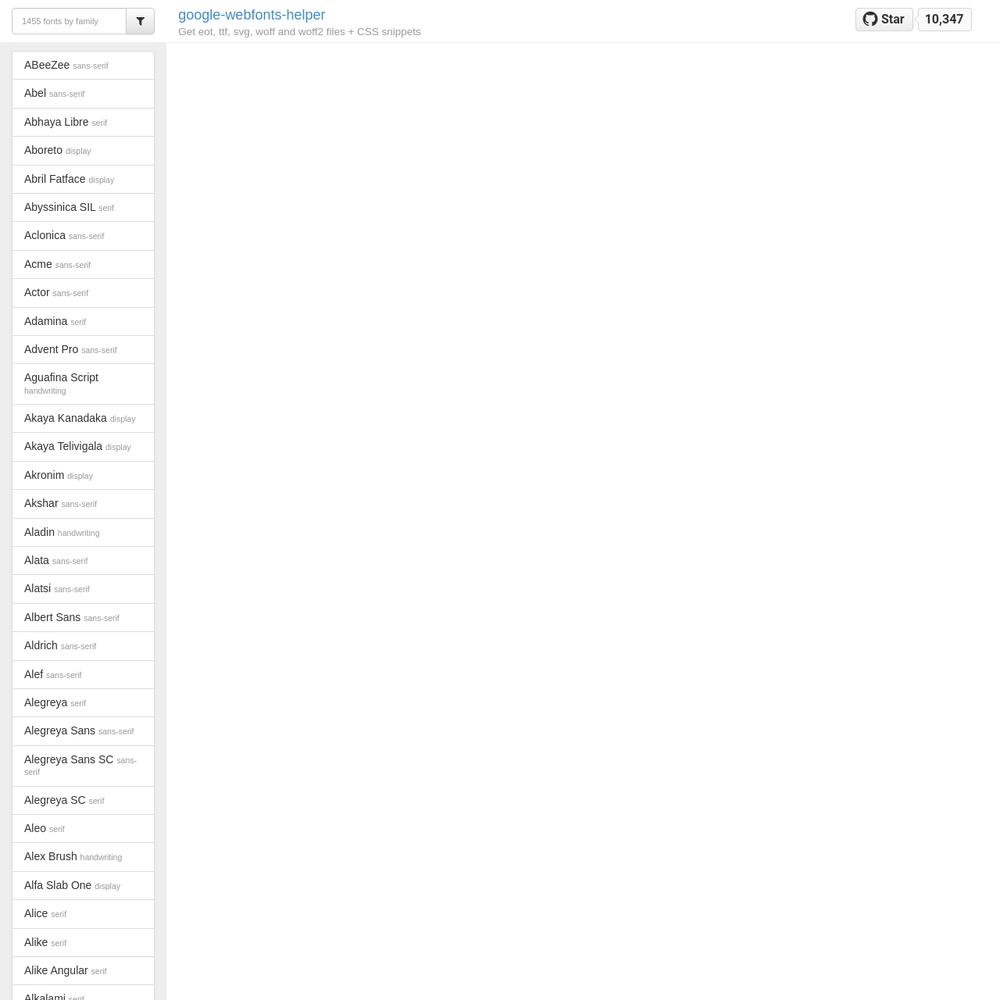This screenshot has width=1000, height=1000.
Task: Open the Abril Fatface font
Action: click(x=83, y=179)
